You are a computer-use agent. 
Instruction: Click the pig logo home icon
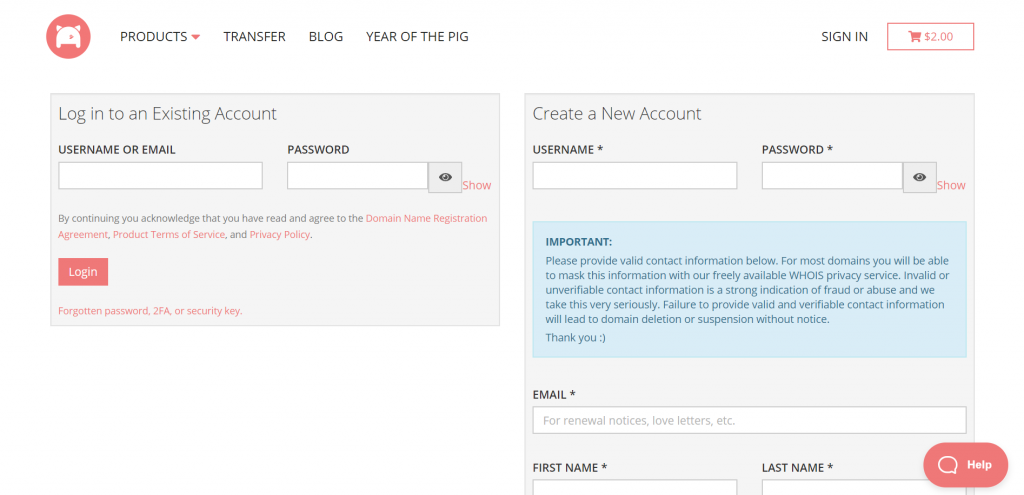(68, 37)
